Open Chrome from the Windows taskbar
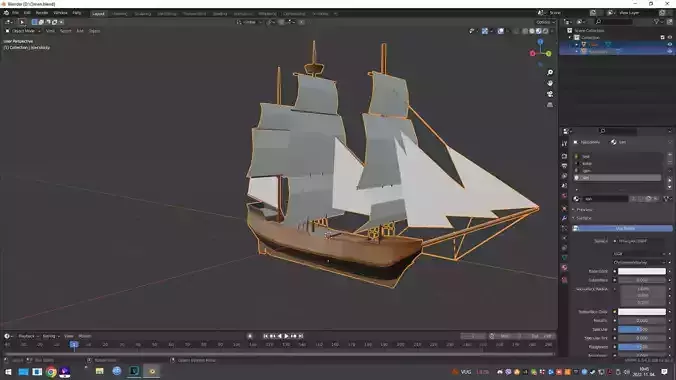Image resolution: width=676 pixels, height=380 pixels. [x=51, y=372]
